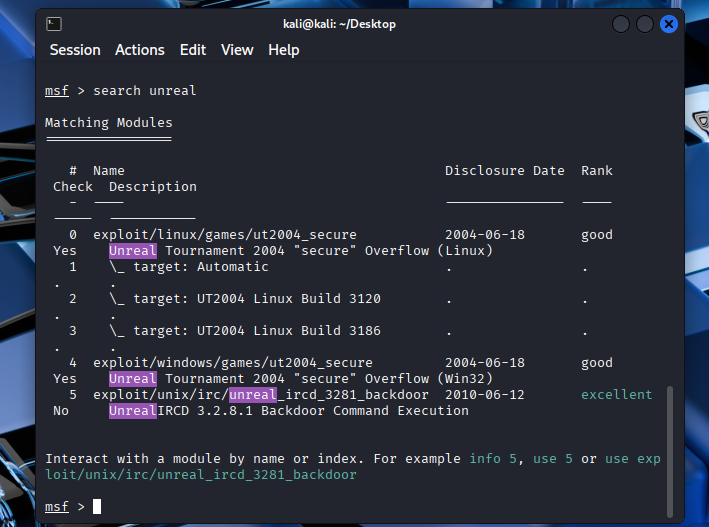Click the terminal vertical scrollbar
This screenshot has width=709, height=527.
(x=670, y=451)
